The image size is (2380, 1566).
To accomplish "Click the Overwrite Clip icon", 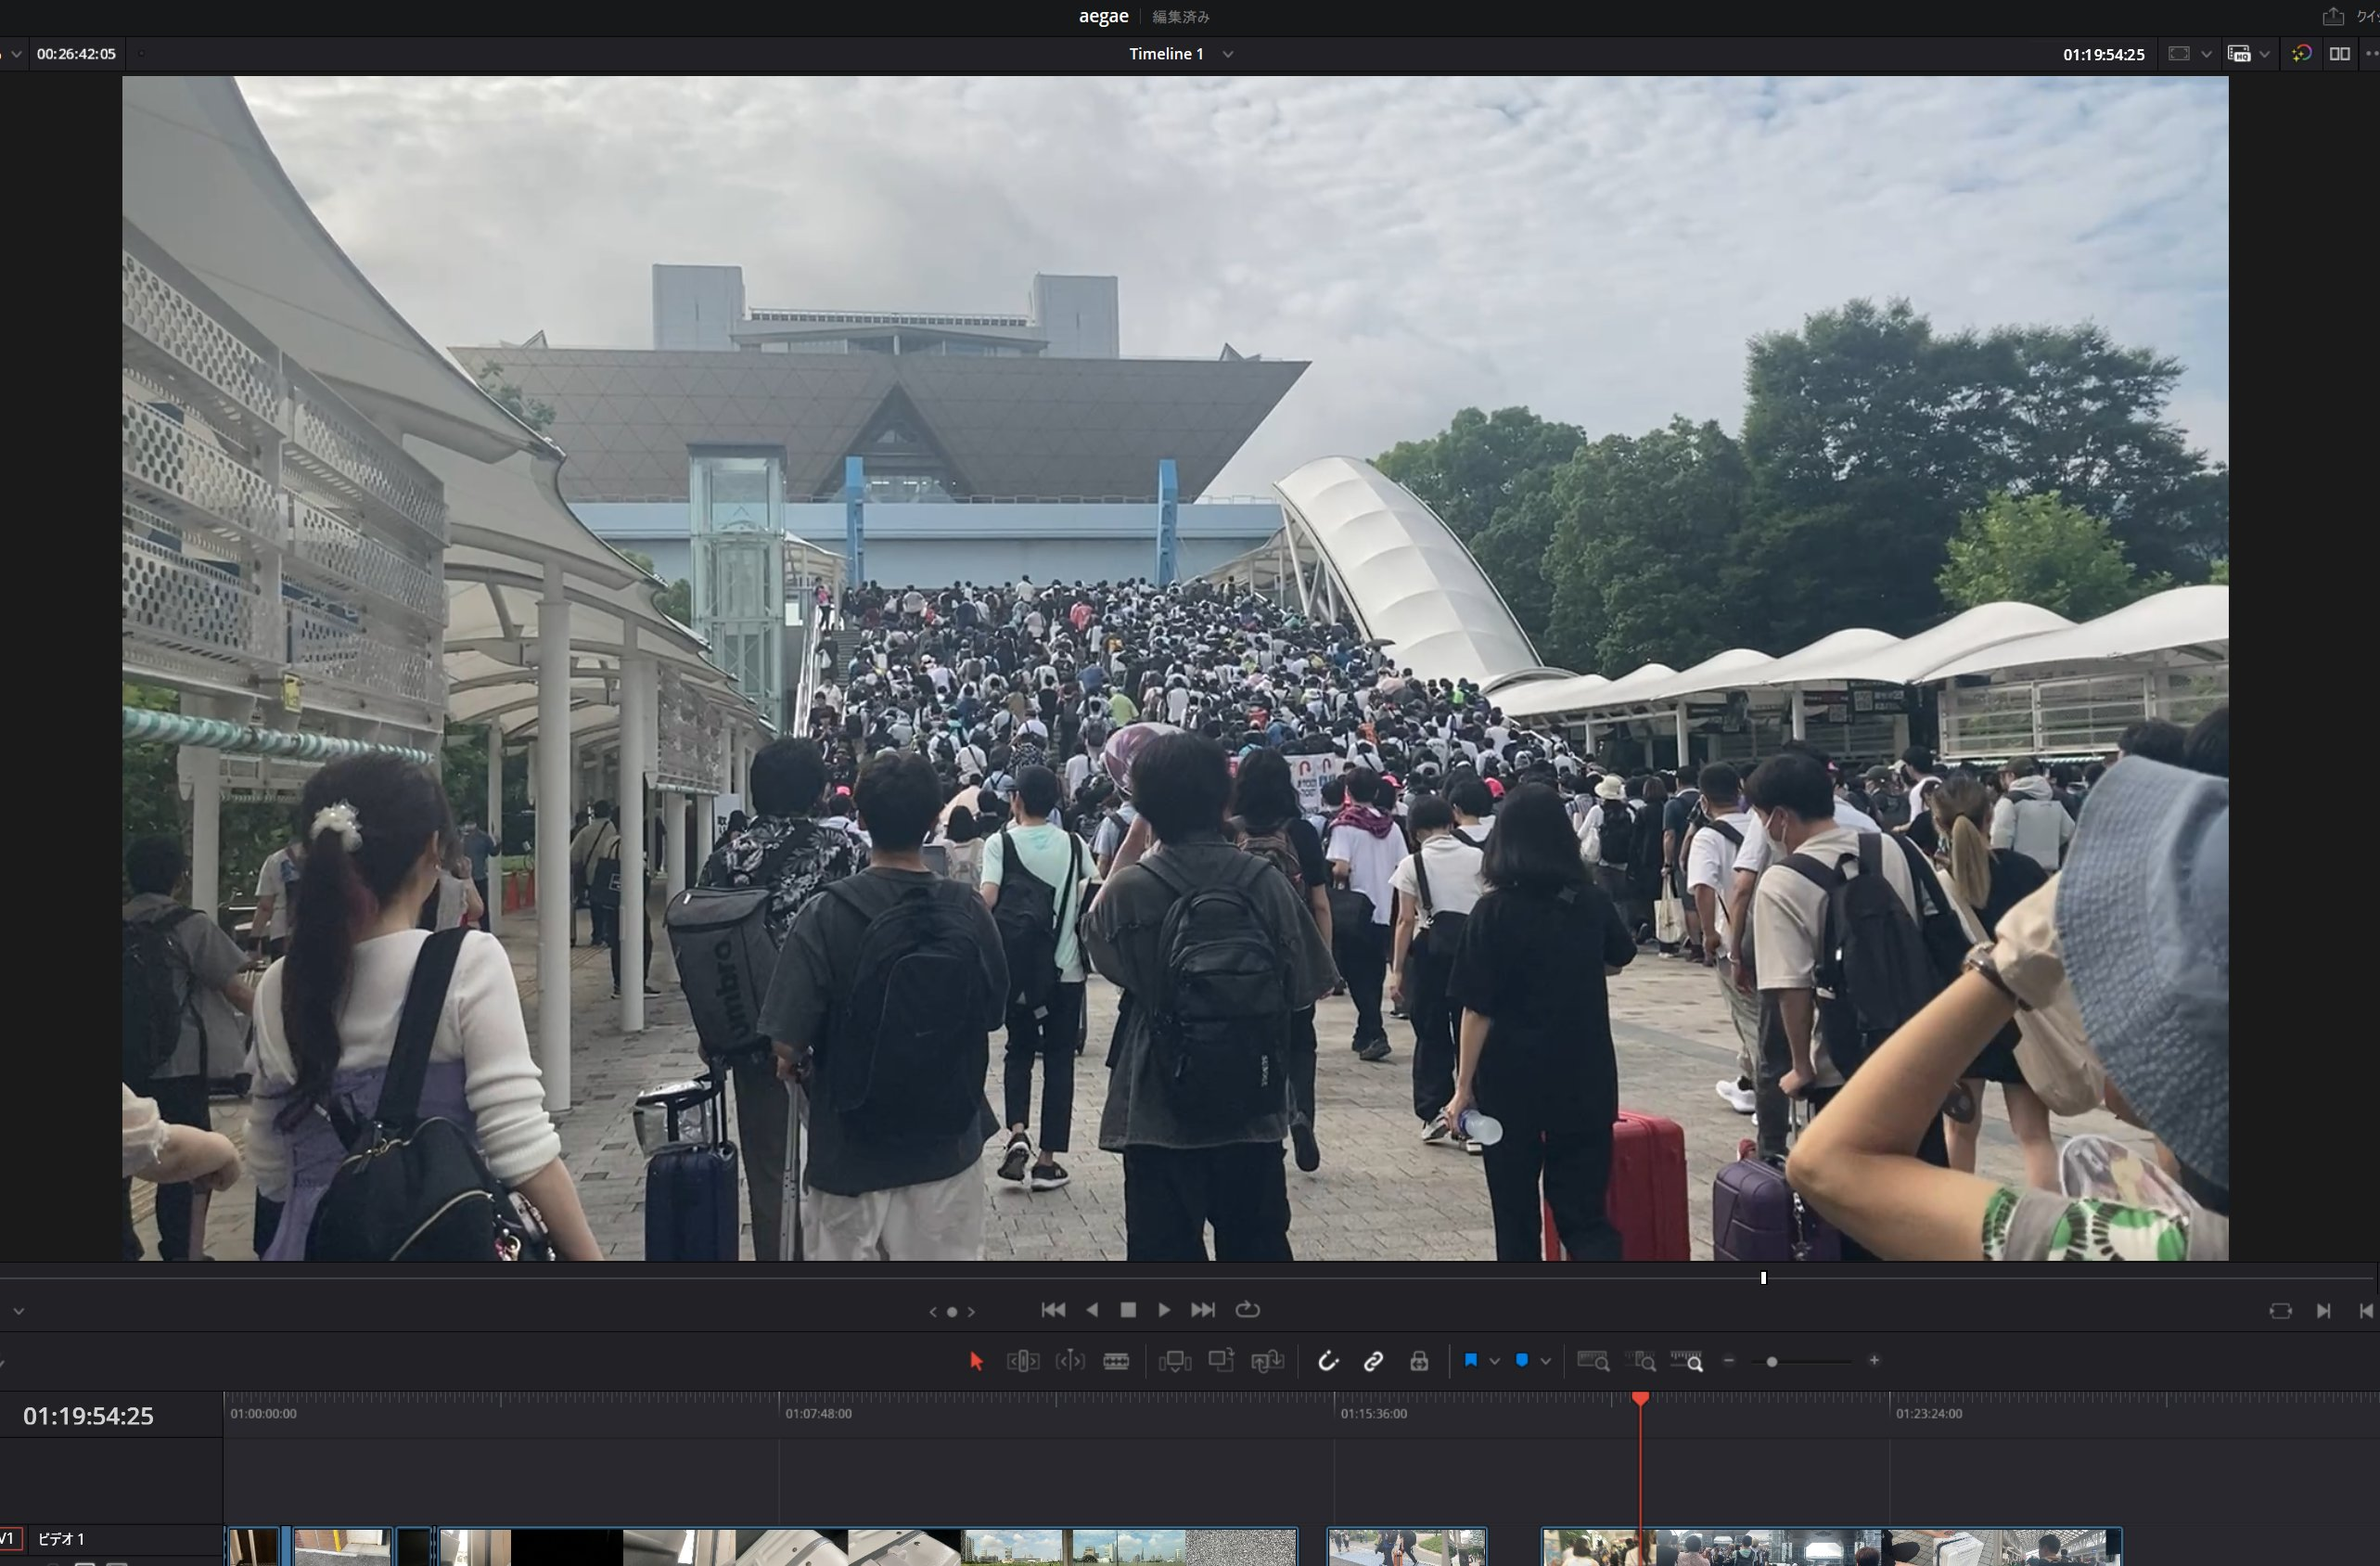I will coord(1221,1361).
